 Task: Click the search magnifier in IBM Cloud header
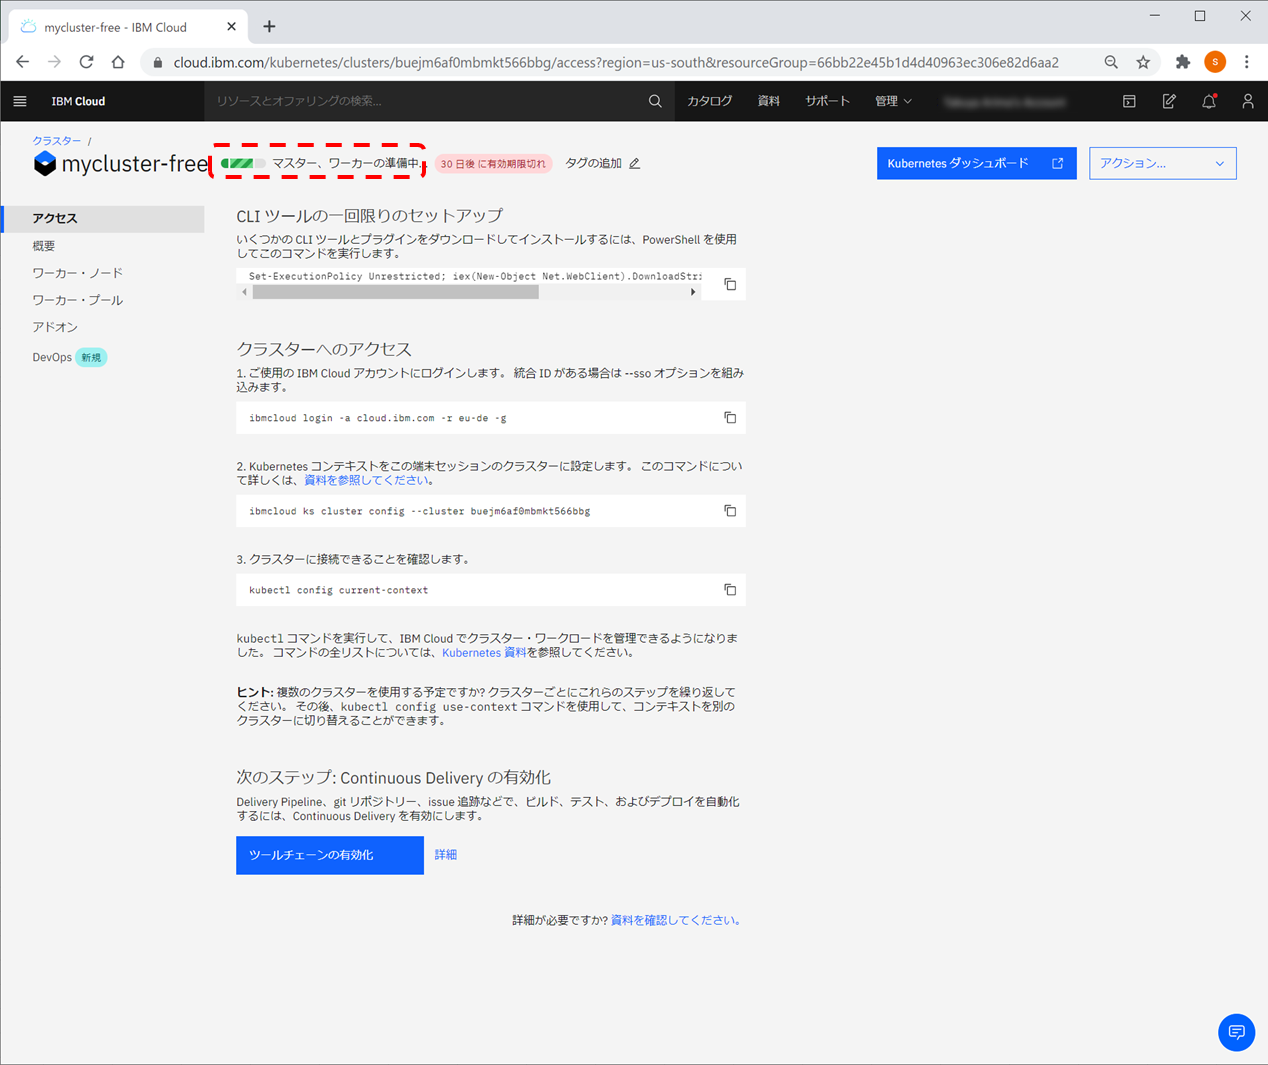pyautogui.click(x=655, y=101)
